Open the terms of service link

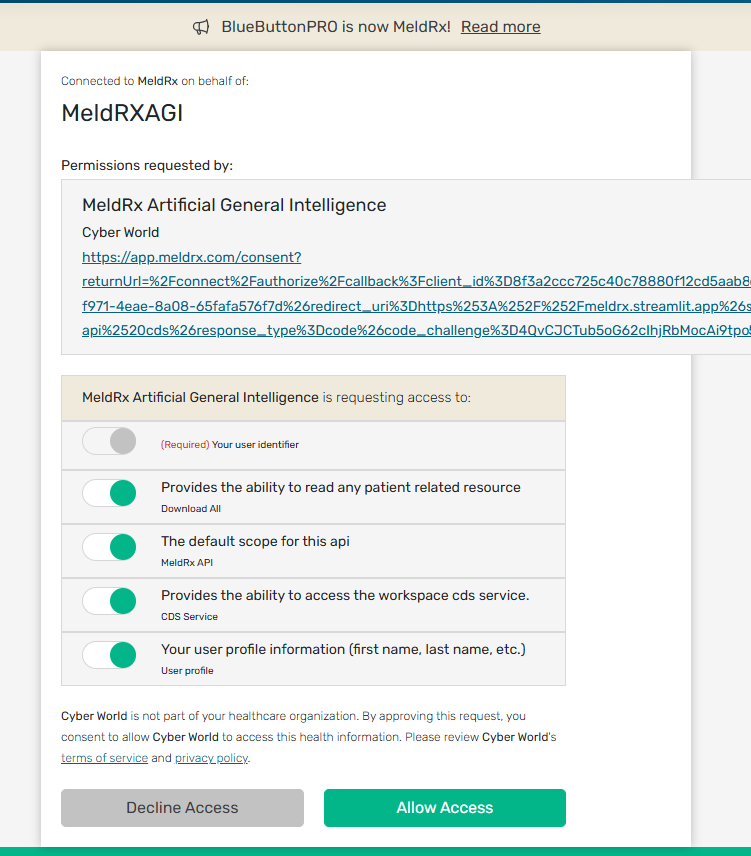coord(103,758)
